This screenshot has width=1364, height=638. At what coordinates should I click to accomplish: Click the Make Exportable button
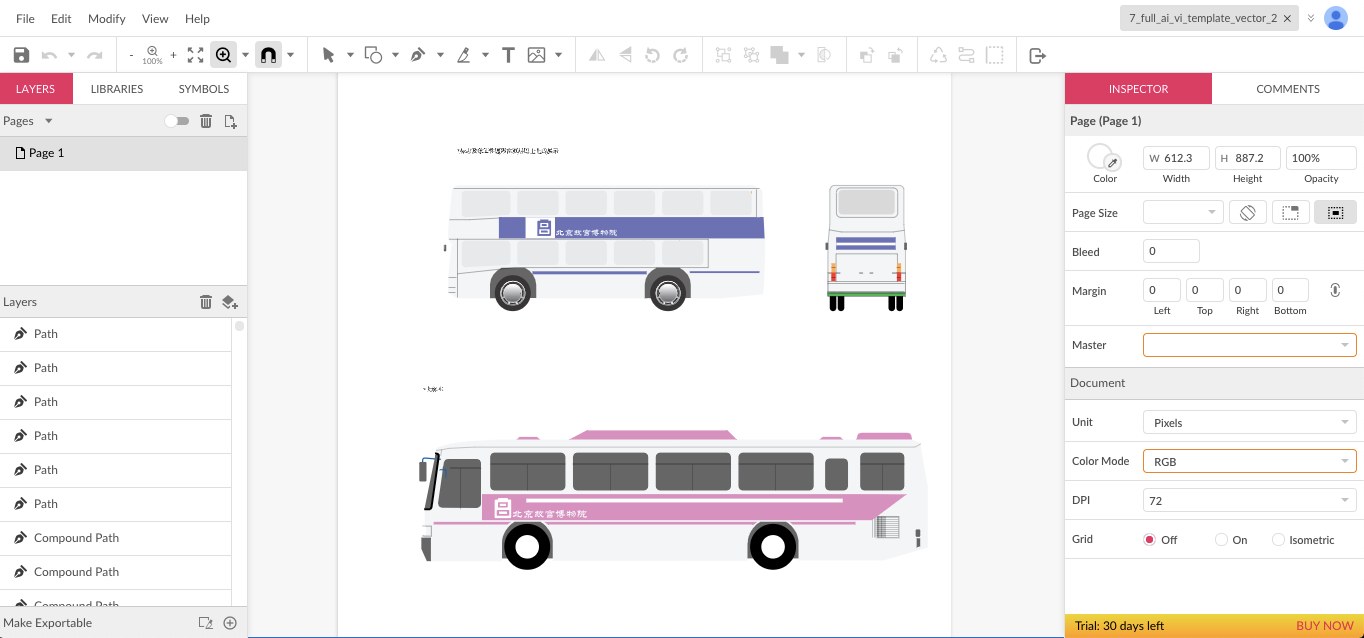[x=50, y=622]
